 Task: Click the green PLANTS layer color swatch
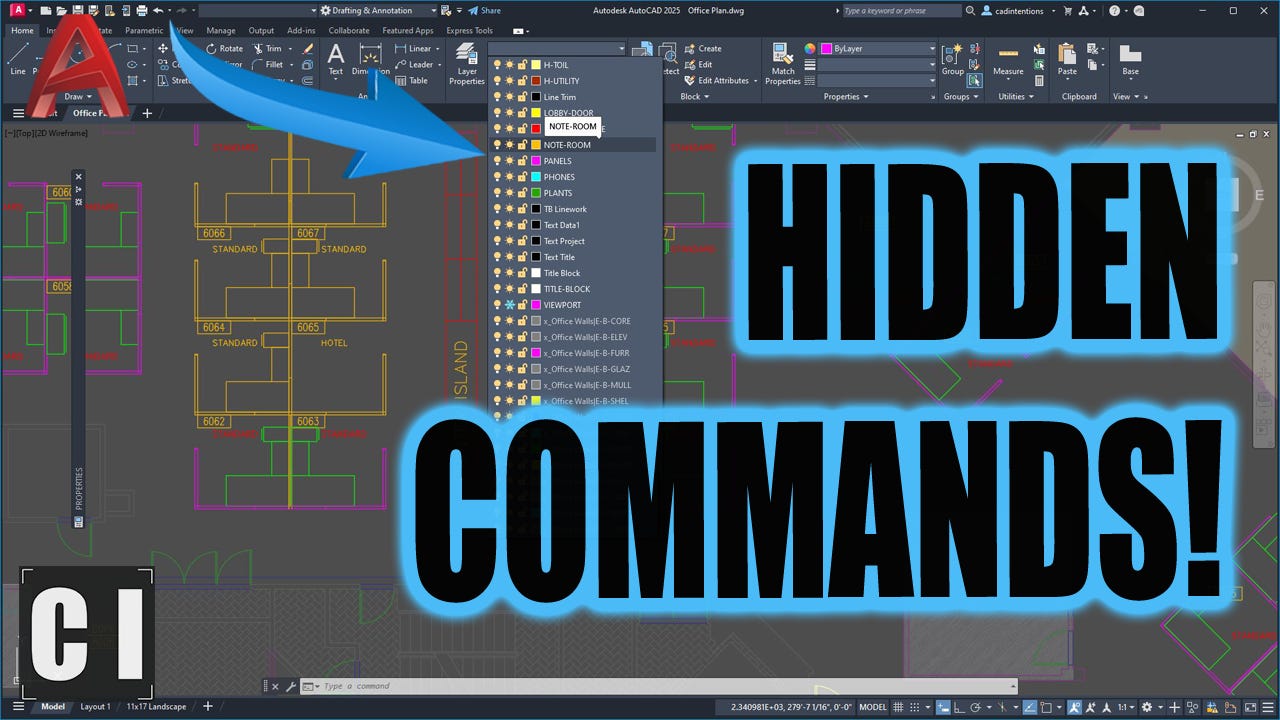tap(536, 193)
